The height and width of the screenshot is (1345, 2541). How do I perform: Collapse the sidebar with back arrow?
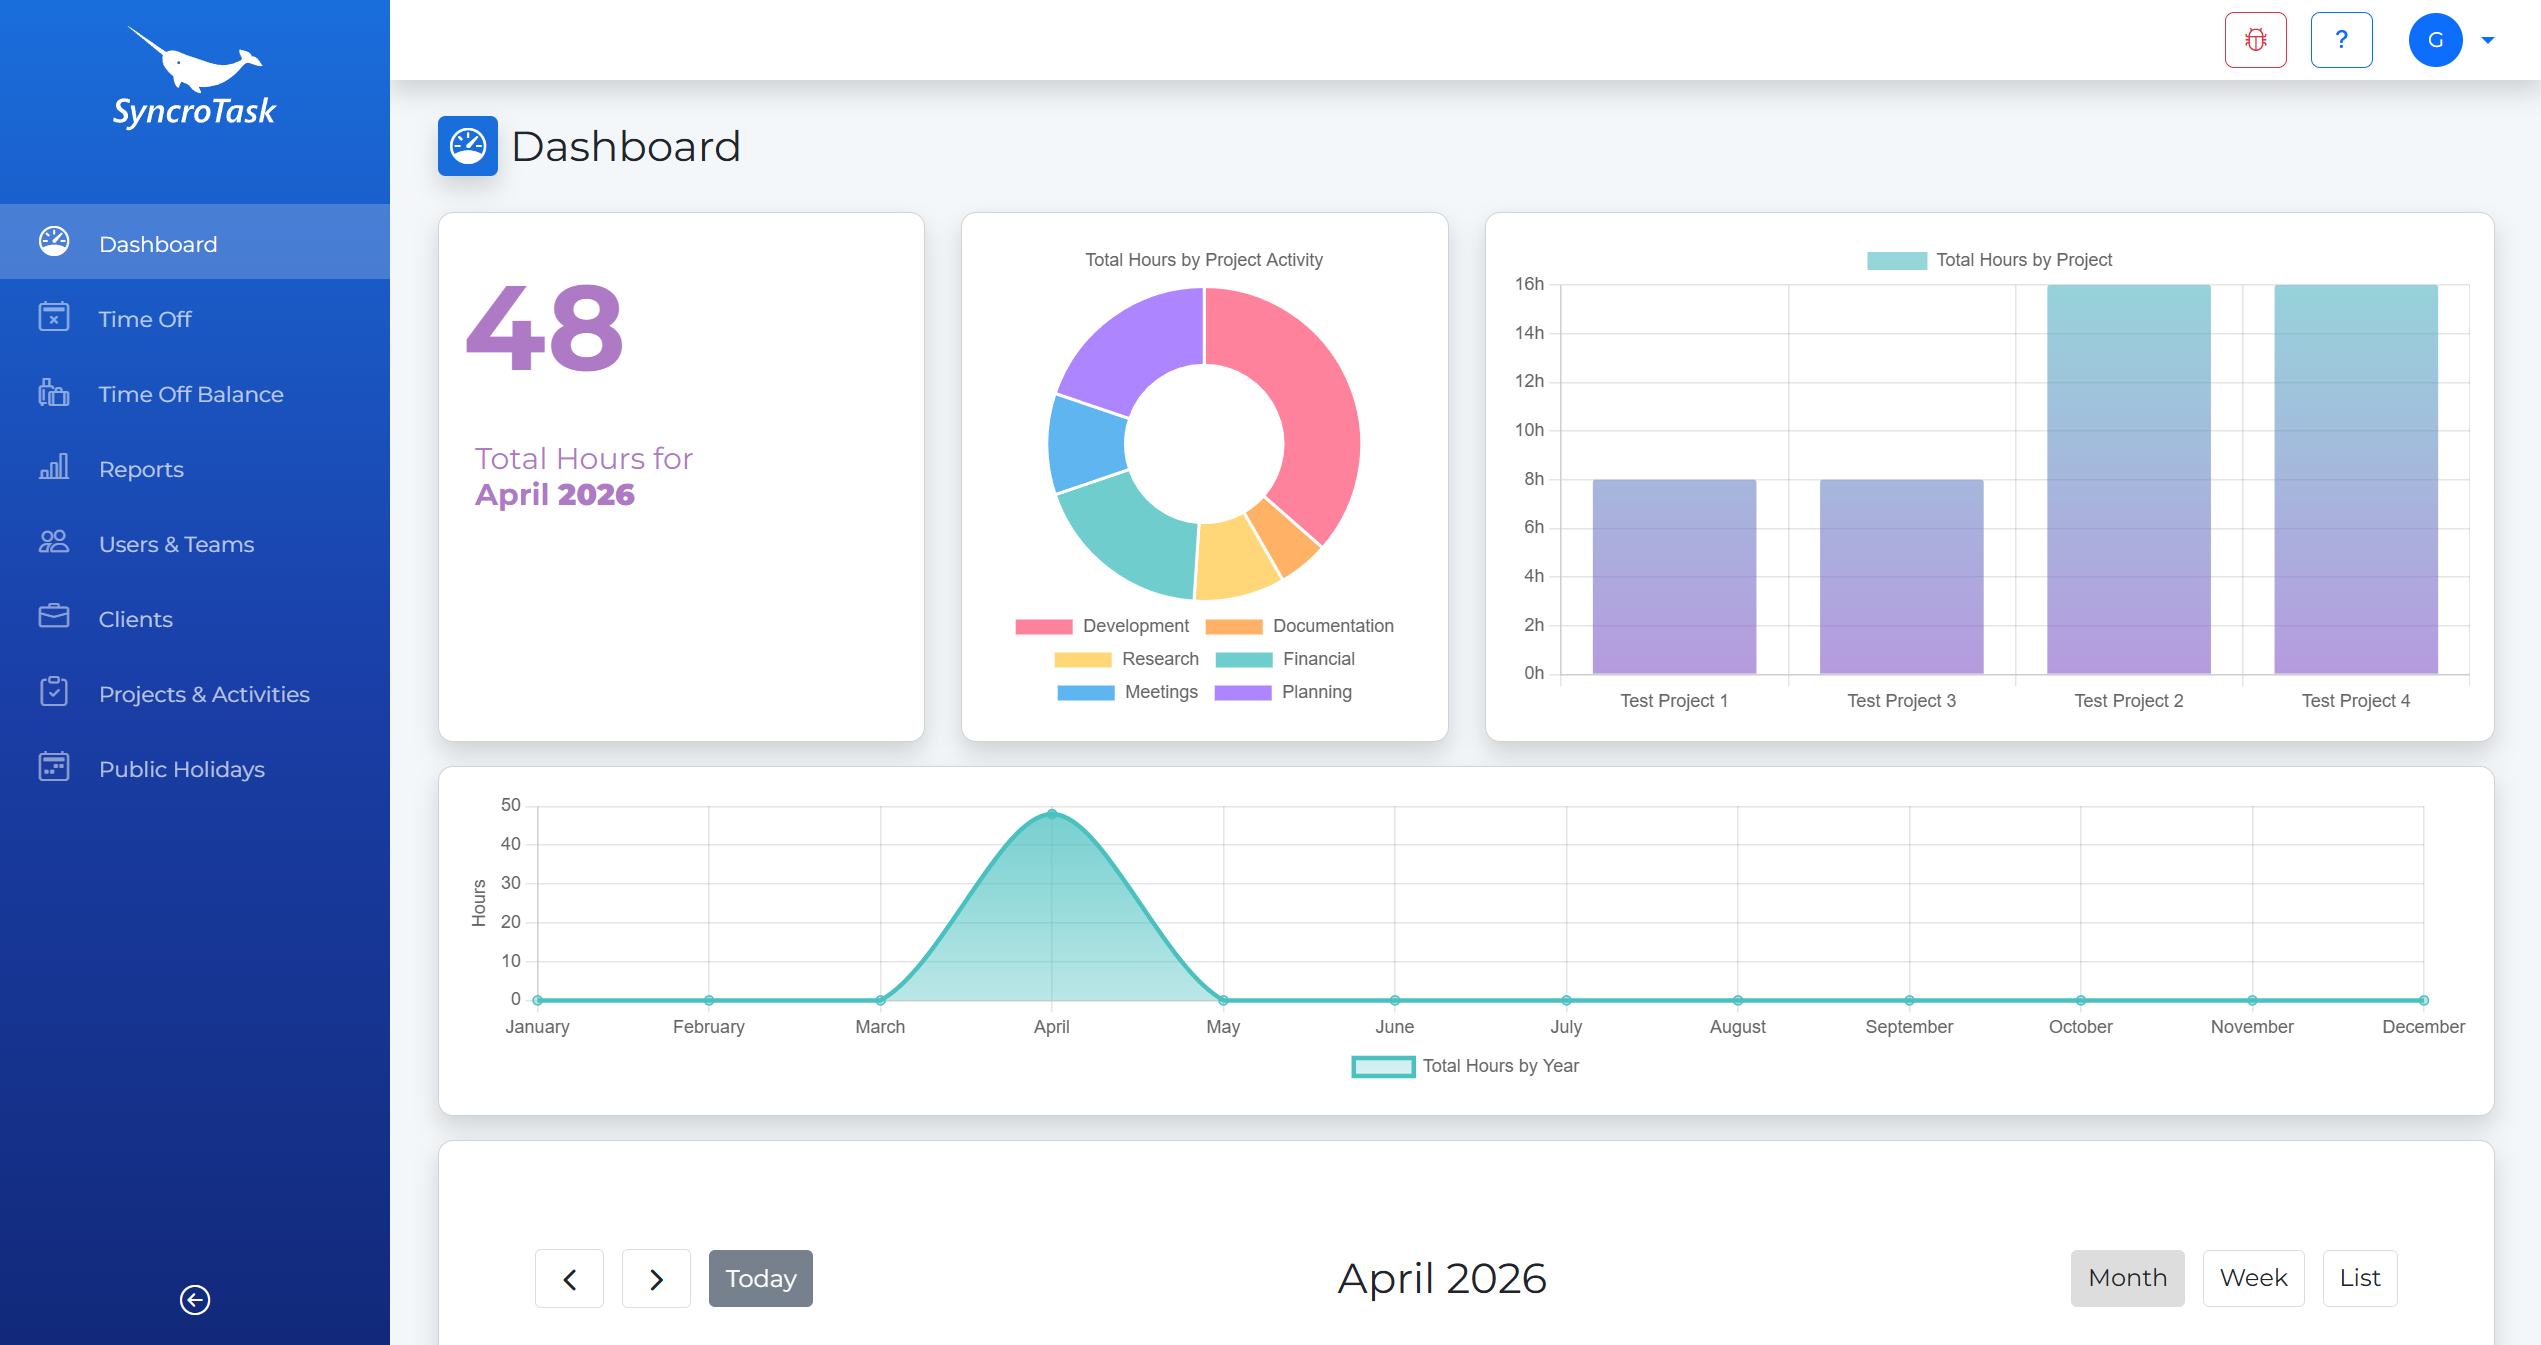click(x=194, y=1300)
